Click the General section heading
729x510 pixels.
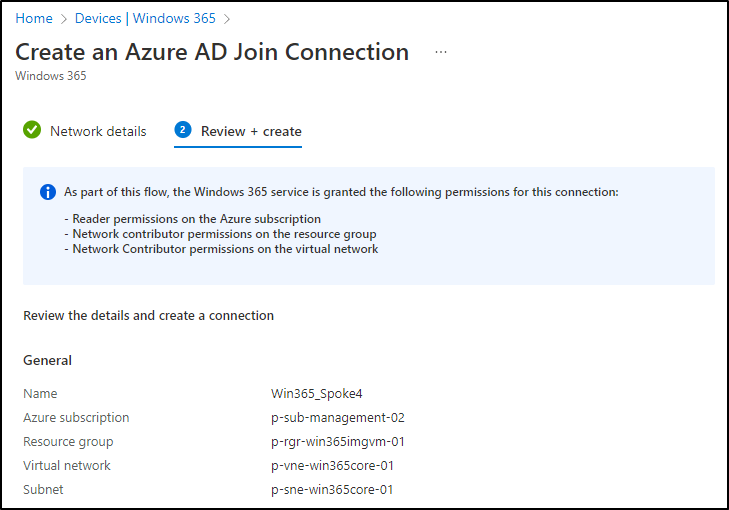(x=47, y=360)
